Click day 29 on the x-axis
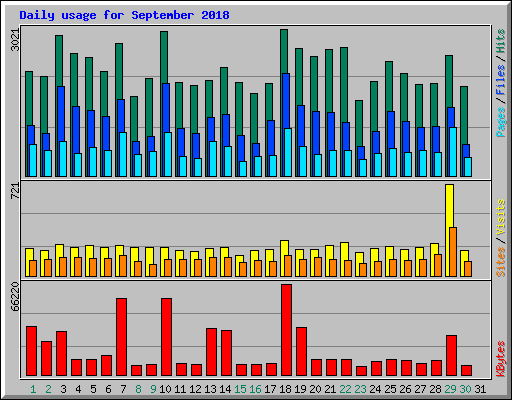Screen dimensions: 512x400 450,389
